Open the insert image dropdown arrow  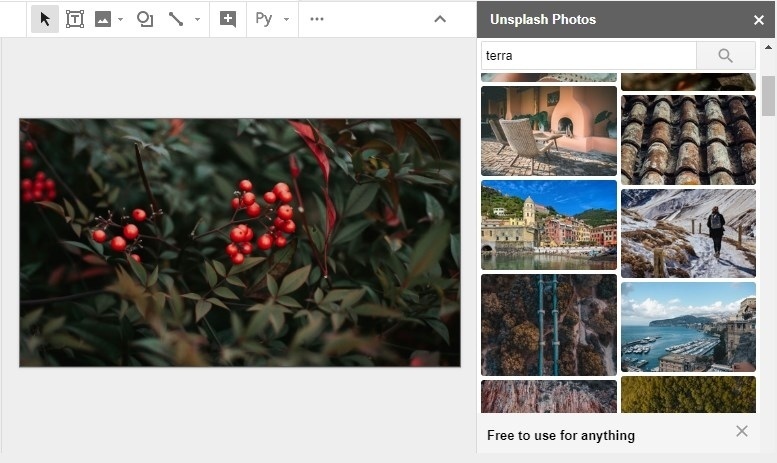click(x=120, y=20)
